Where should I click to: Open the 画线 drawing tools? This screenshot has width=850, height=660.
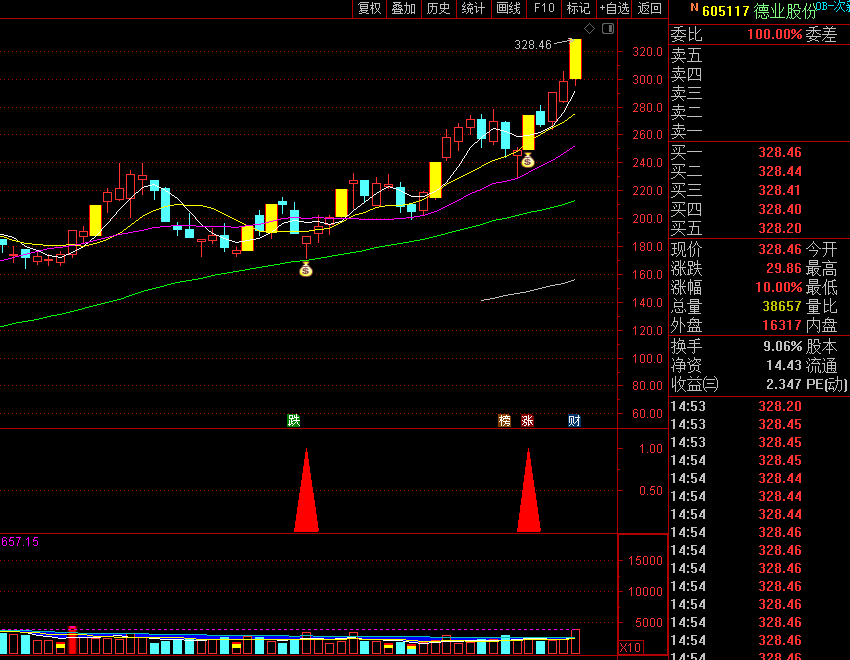coord(508,8)
